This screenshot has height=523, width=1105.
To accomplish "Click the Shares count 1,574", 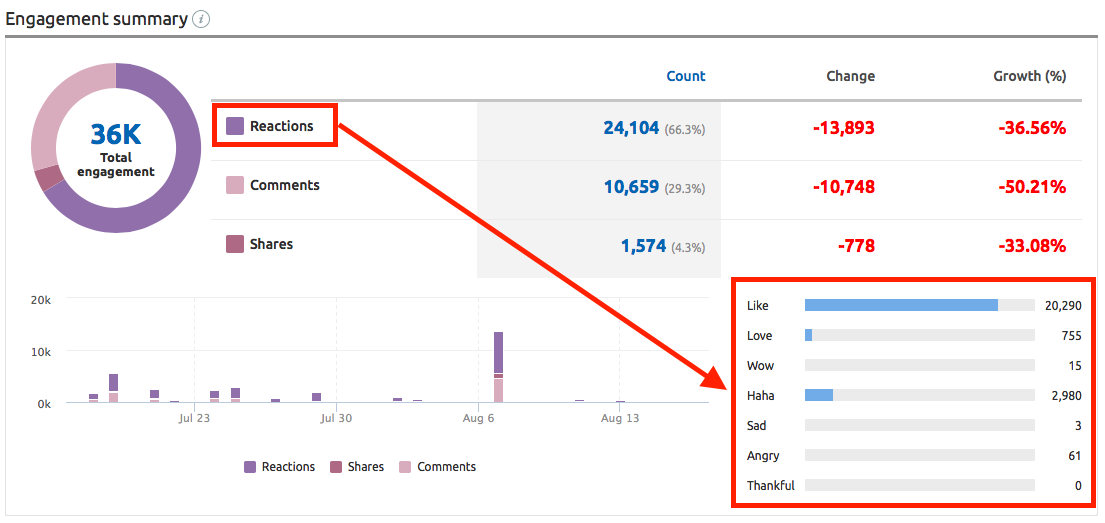I will tap(643, 246).
